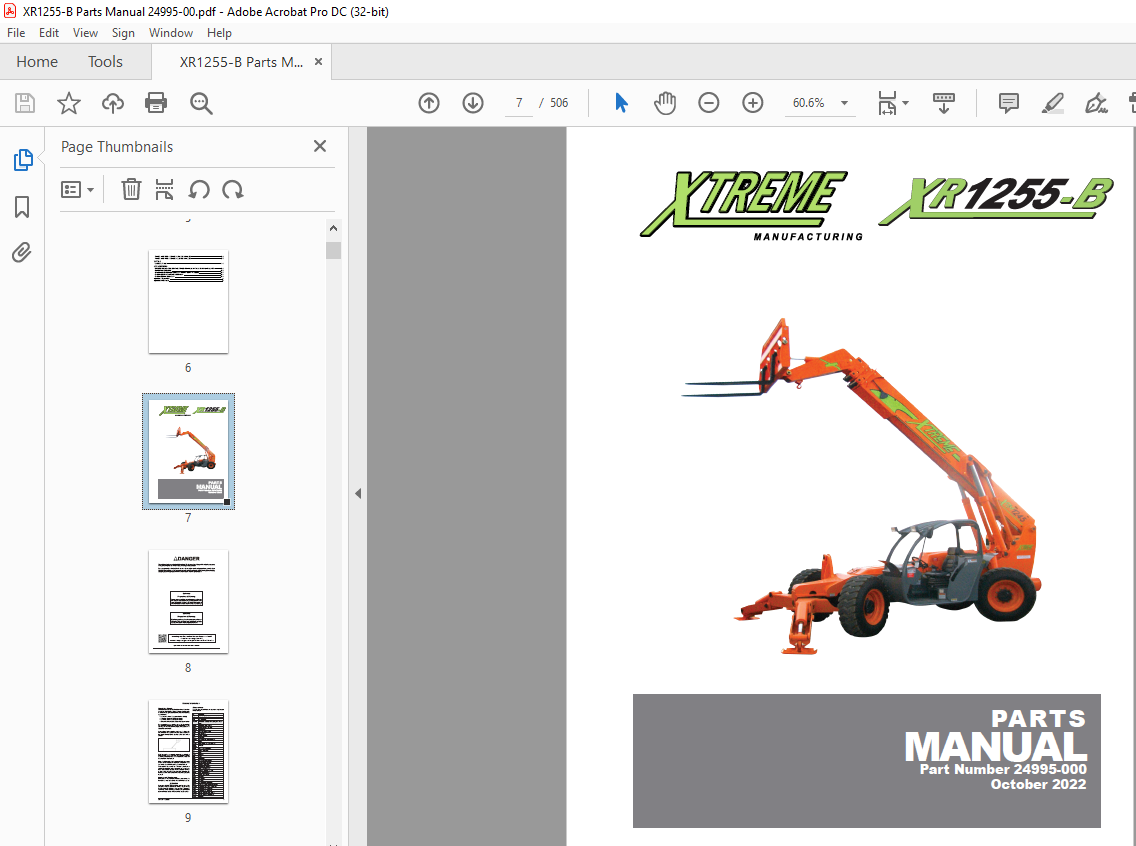Switch to the Tools tab

point(105,62)
